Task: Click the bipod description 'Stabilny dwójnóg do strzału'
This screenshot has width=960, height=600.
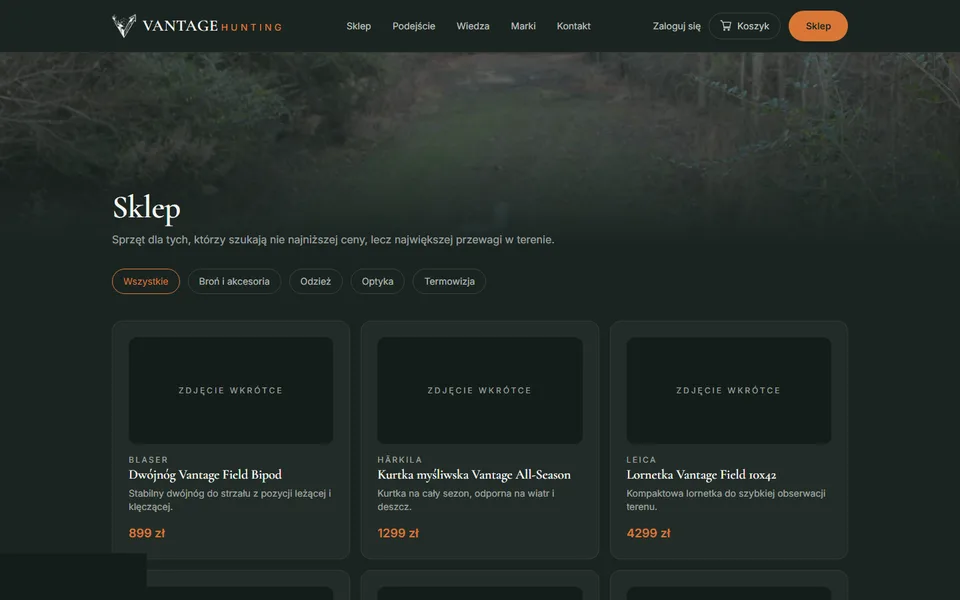Action: click(x=230, y=500)
